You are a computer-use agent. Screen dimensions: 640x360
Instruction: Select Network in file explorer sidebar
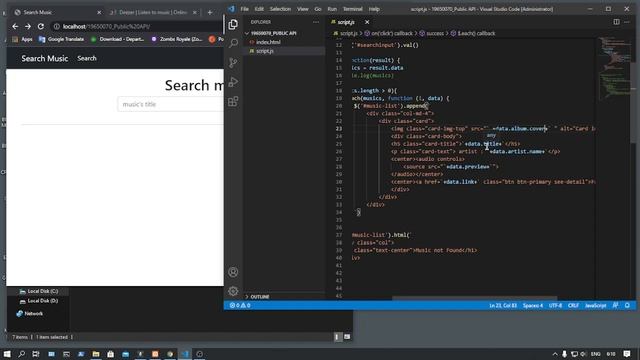point(29,313)
